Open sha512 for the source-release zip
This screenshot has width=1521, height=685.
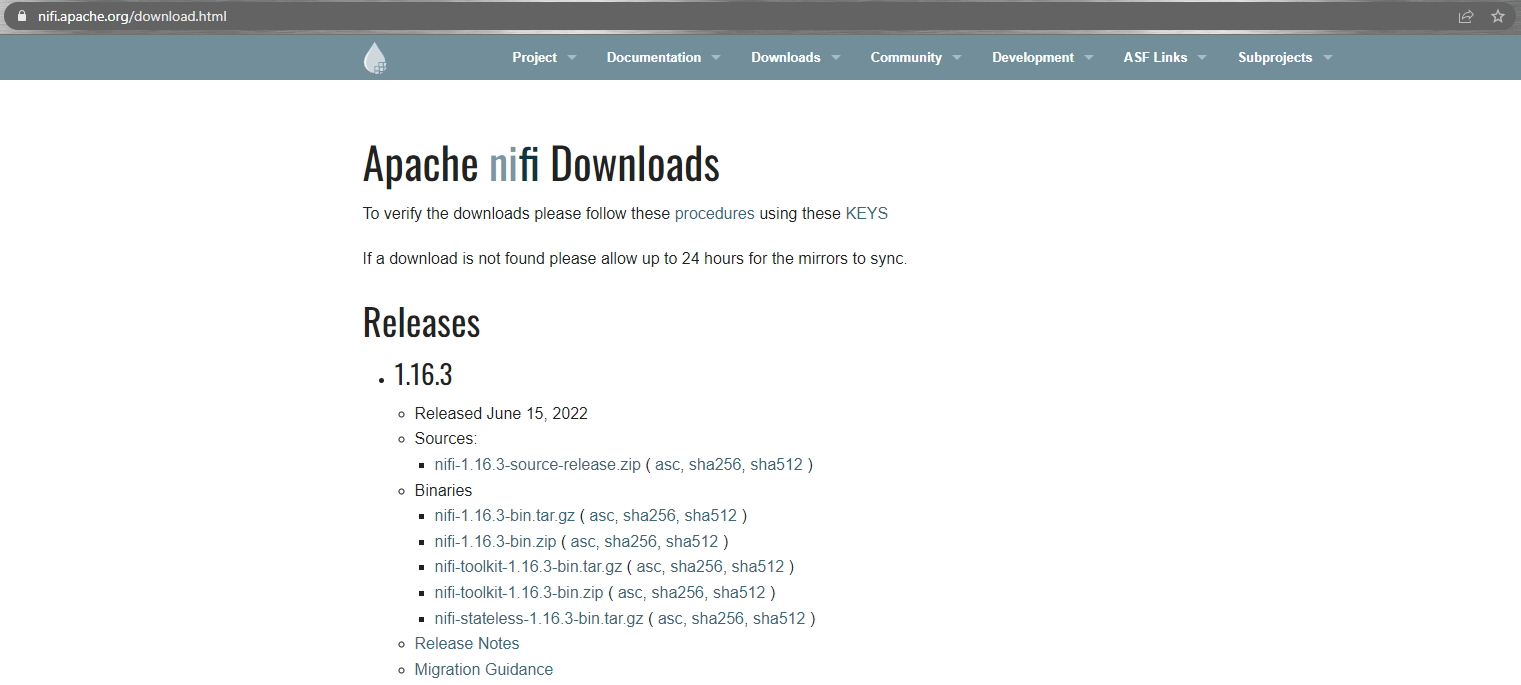point(777,465)
